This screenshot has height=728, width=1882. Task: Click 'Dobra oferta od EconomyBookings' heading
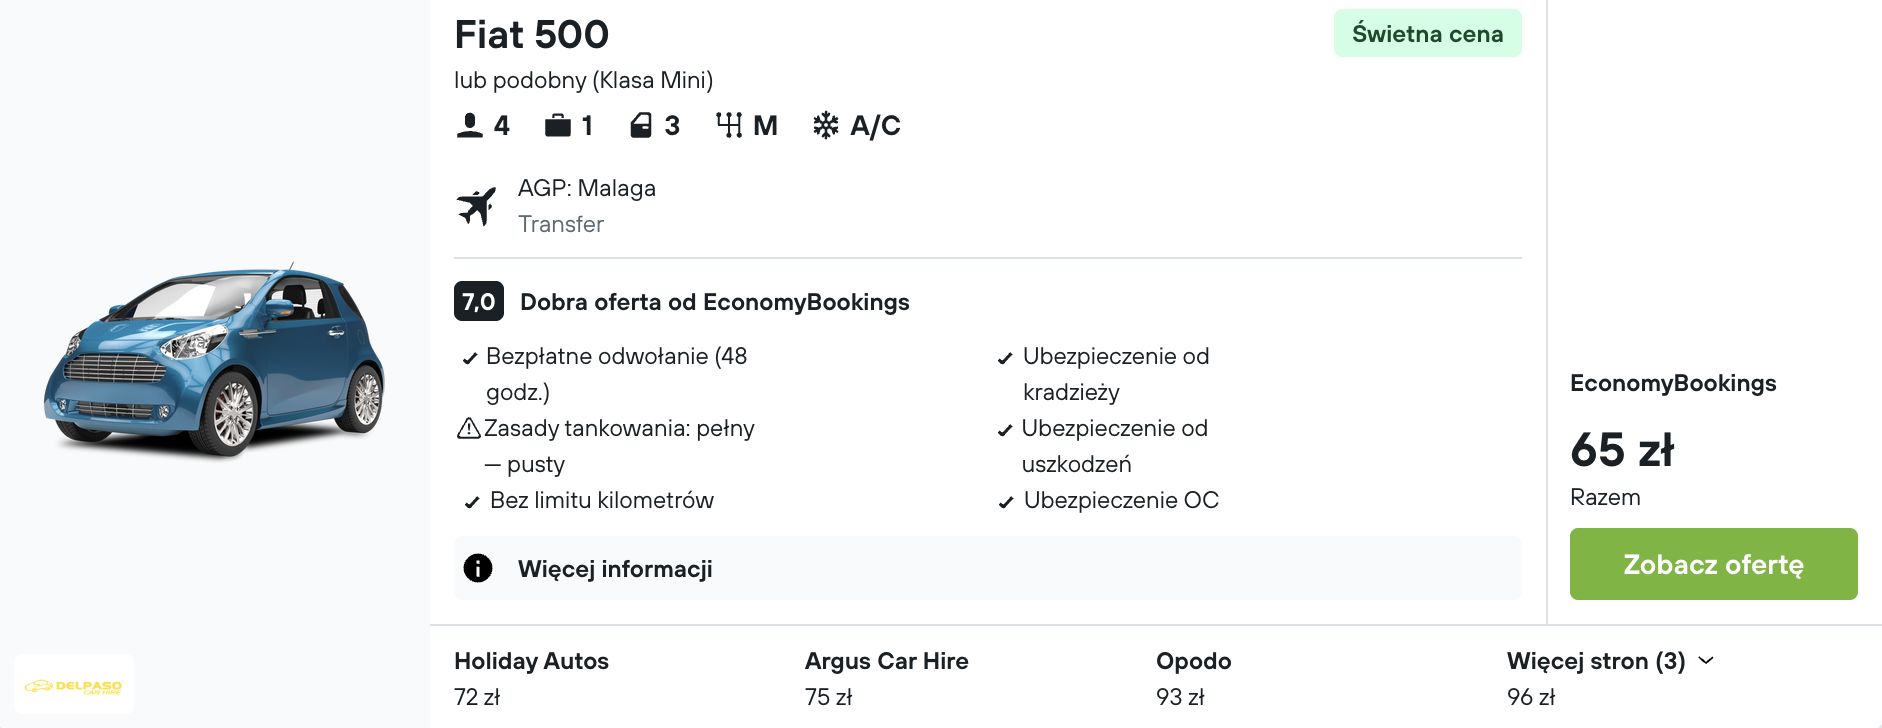(x=715, y=302)
